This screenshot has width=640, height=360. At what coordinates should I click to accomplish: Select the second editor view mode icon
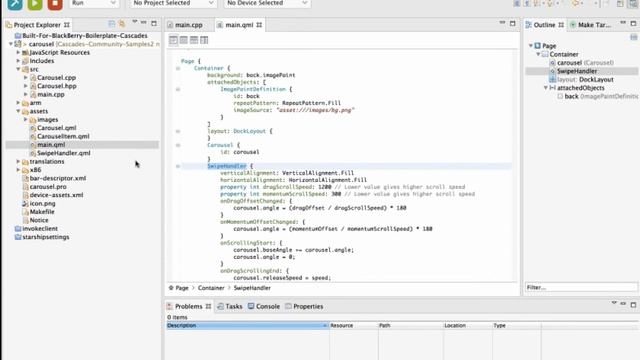point(183,40)
